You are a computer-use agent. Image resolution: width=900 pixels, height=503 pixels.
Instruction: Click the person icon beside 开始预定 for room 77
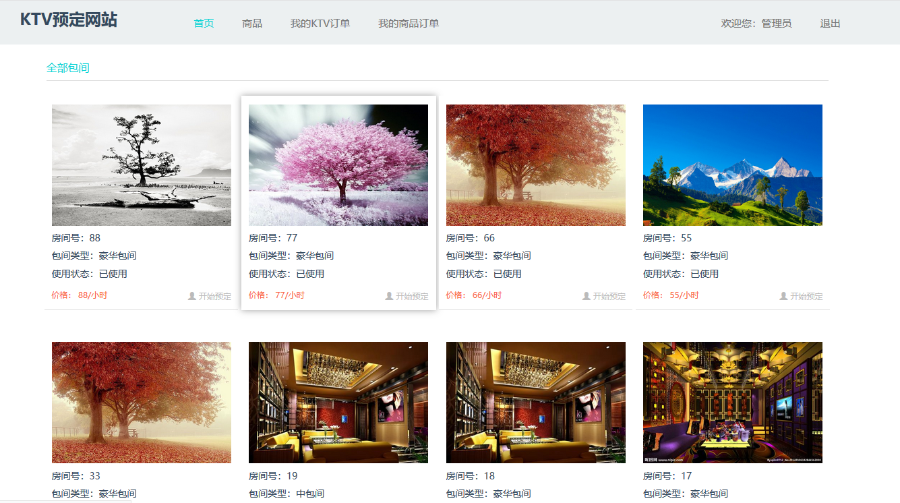(389, 296)
